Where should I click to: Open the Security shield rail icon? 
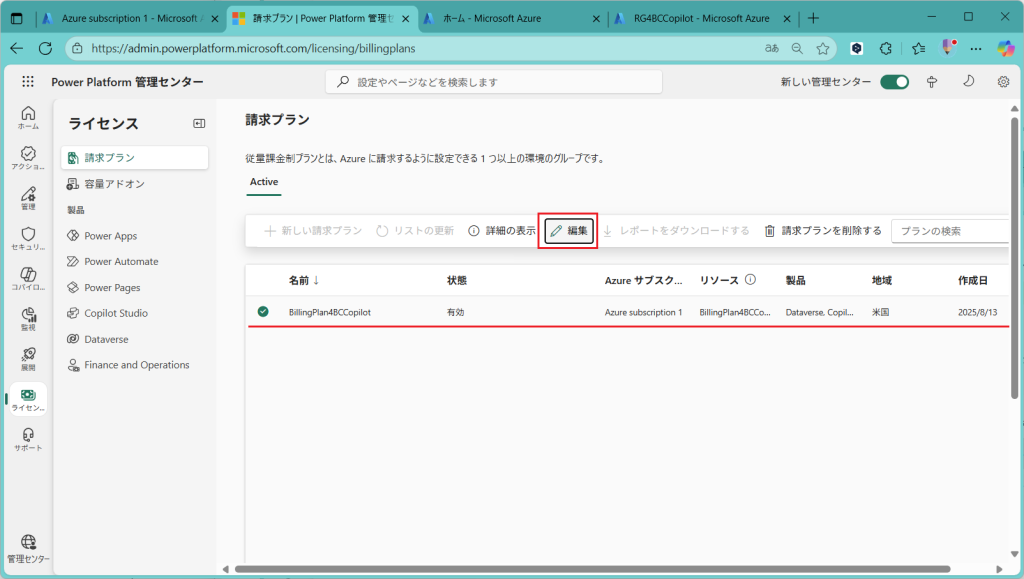pos(28,238)
